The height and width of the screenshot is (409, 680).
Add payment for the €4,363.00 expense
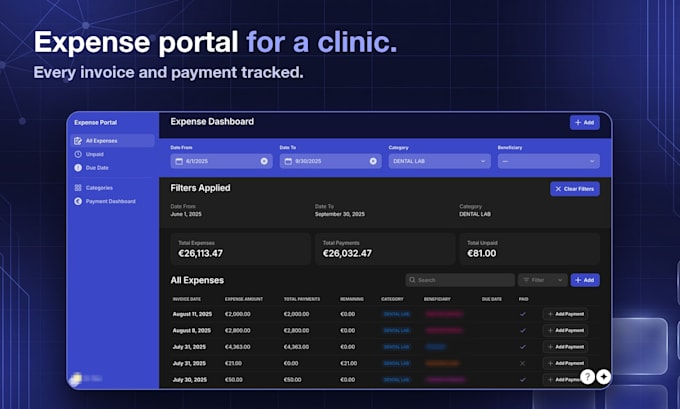coord(566,347)
